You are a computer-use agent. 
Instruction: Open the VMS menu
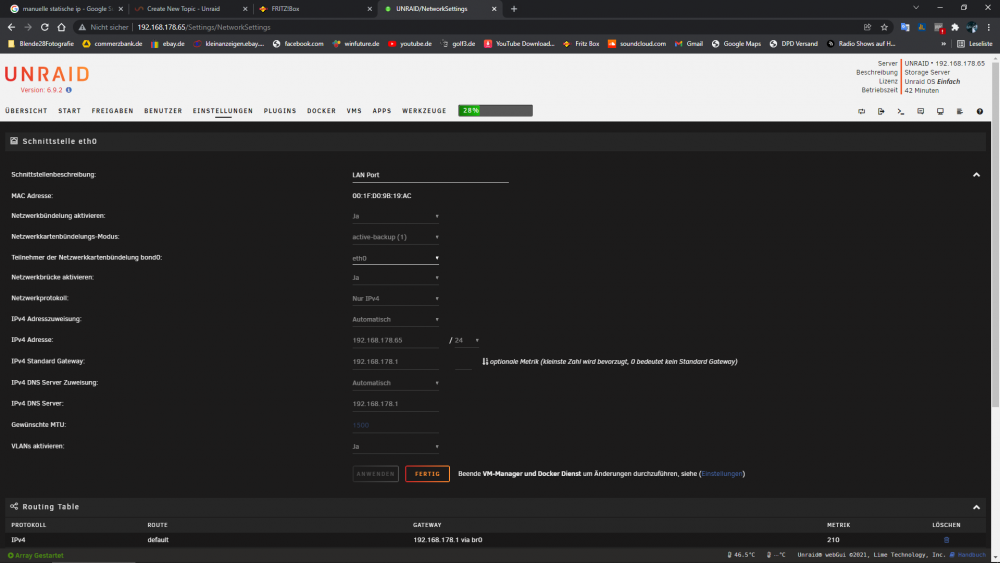click(x=354, y=111)
